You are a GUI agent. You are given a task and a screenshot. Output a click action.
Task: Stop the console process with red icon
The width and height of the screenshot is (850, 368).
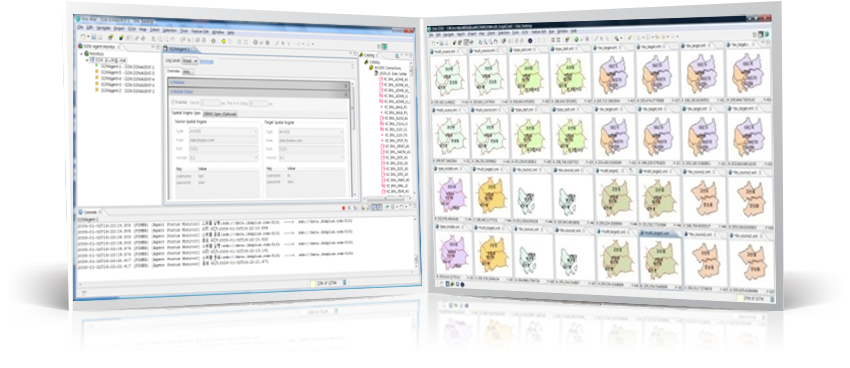(x=344, y=208)
